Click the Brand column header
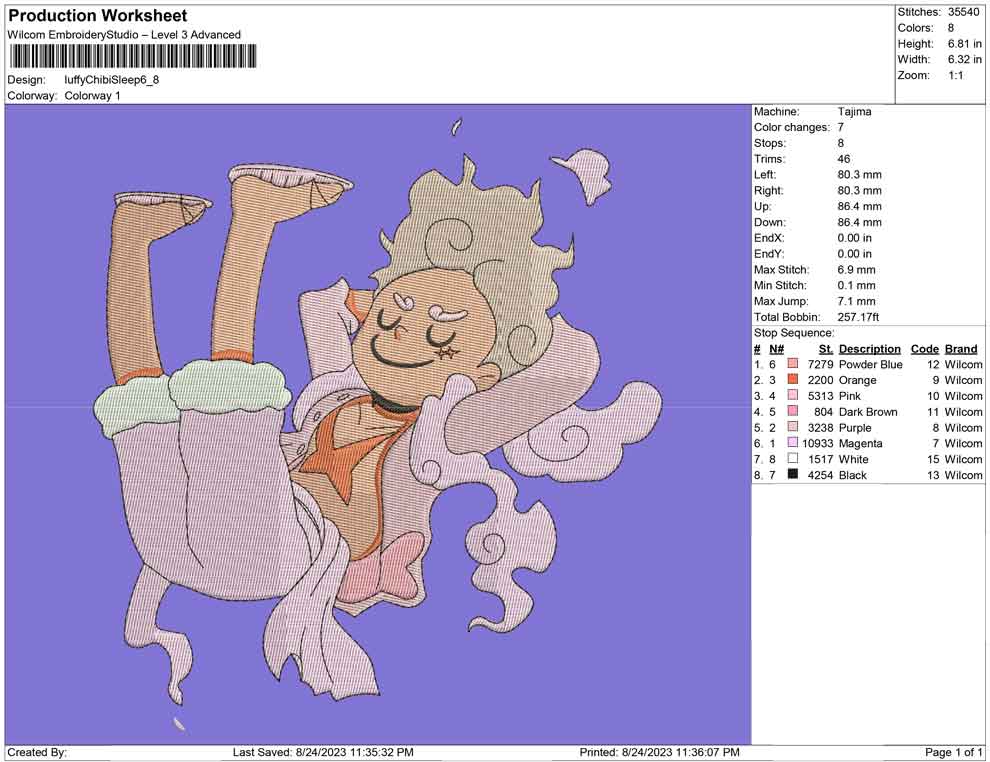This screenshot has height=762, width=990. pyautogui.click(x=960, y=349)
